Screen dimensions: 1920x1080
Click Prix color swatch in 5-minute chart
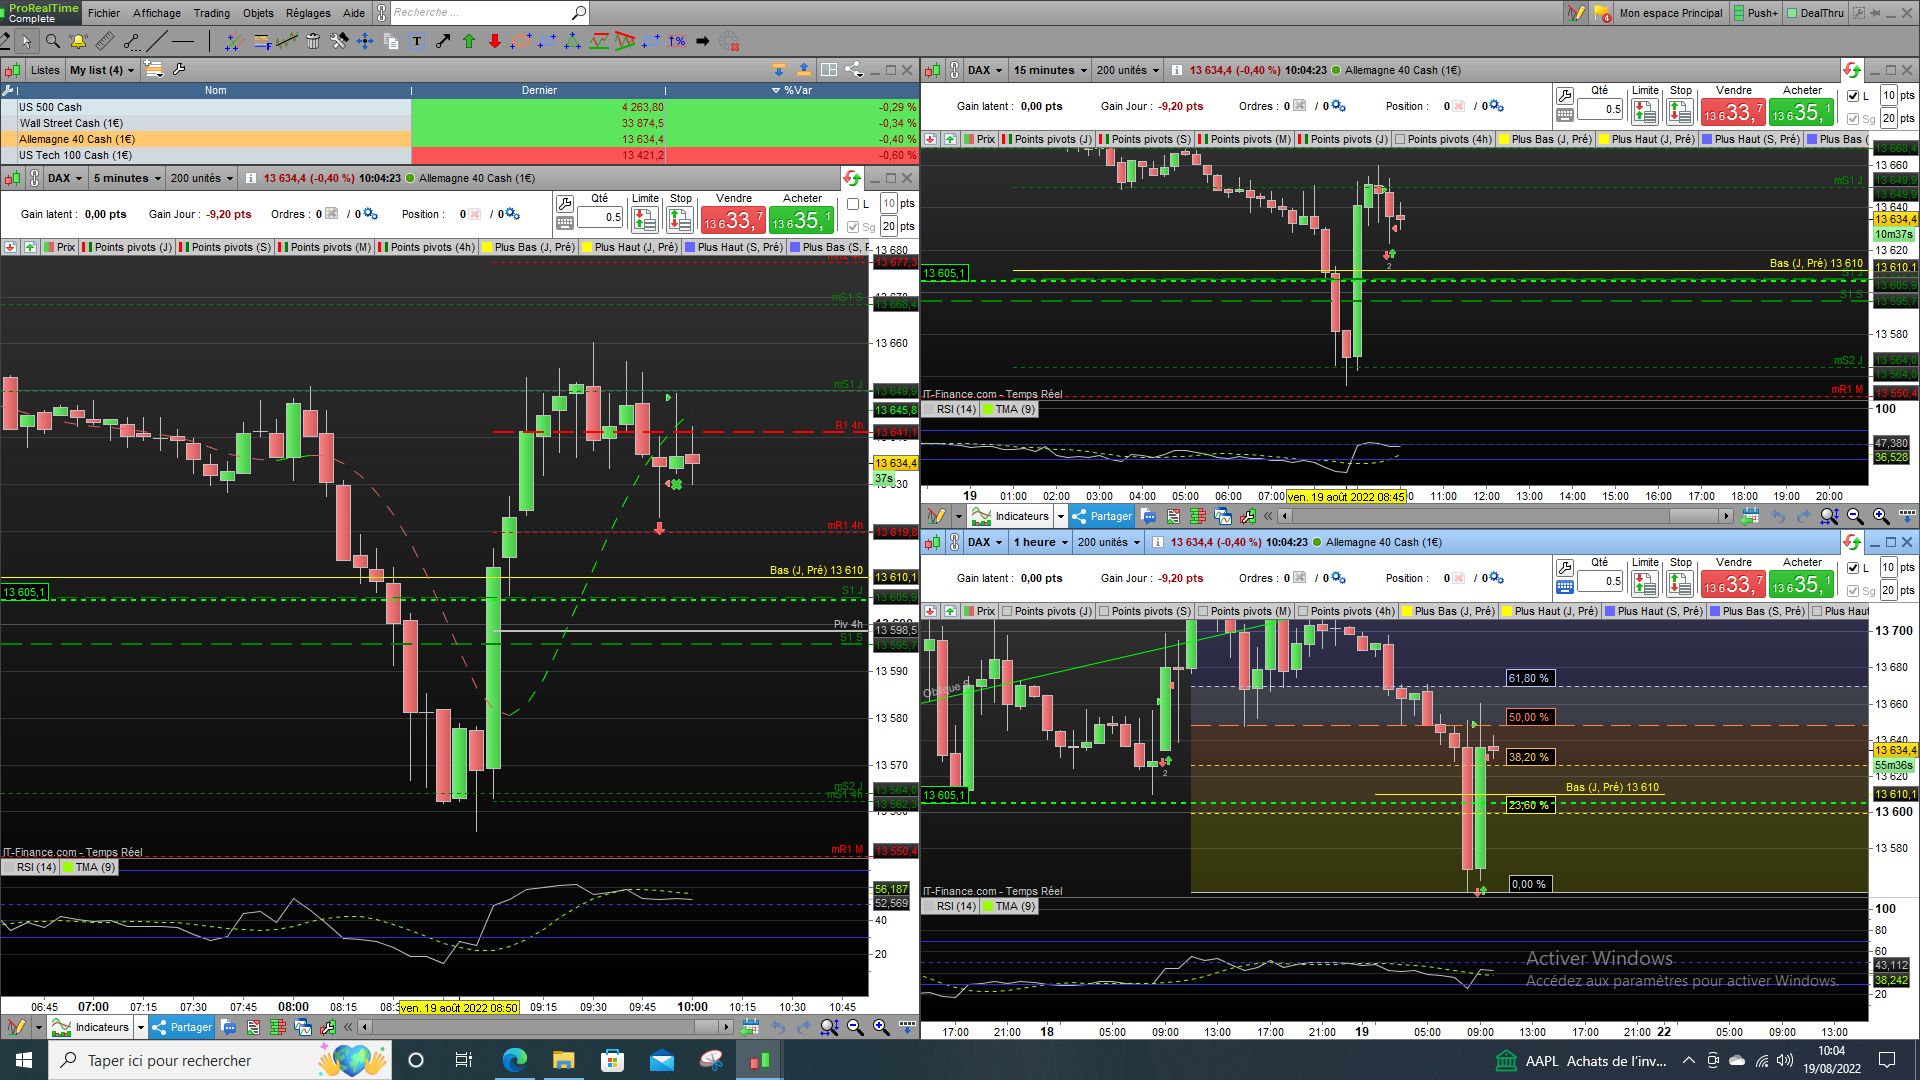pyautogui.click(x=50, y=247)
